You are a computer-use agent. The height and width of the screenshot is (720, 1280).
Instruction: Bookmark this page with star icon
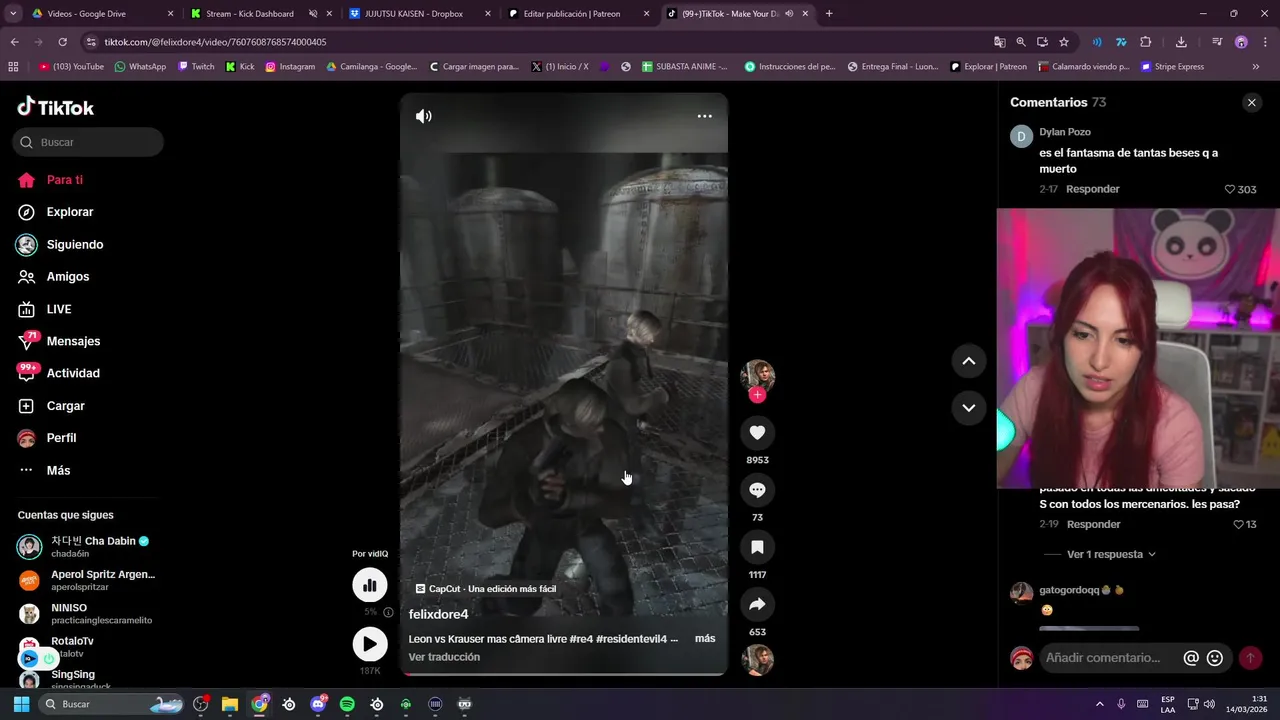[1064, 42]
